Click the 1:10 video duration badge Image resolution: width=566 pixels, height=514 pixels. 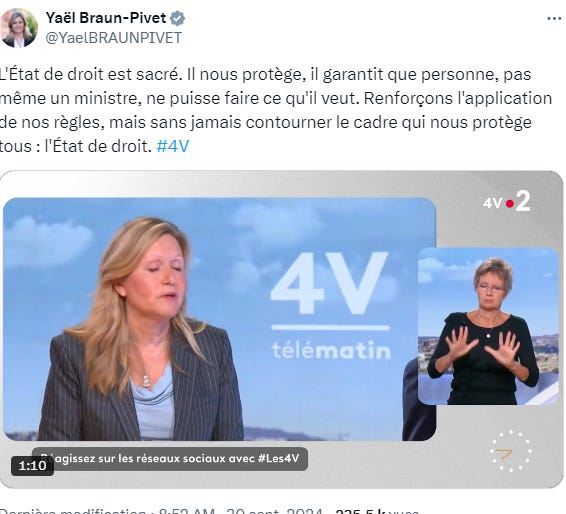[x=32, y=466]
